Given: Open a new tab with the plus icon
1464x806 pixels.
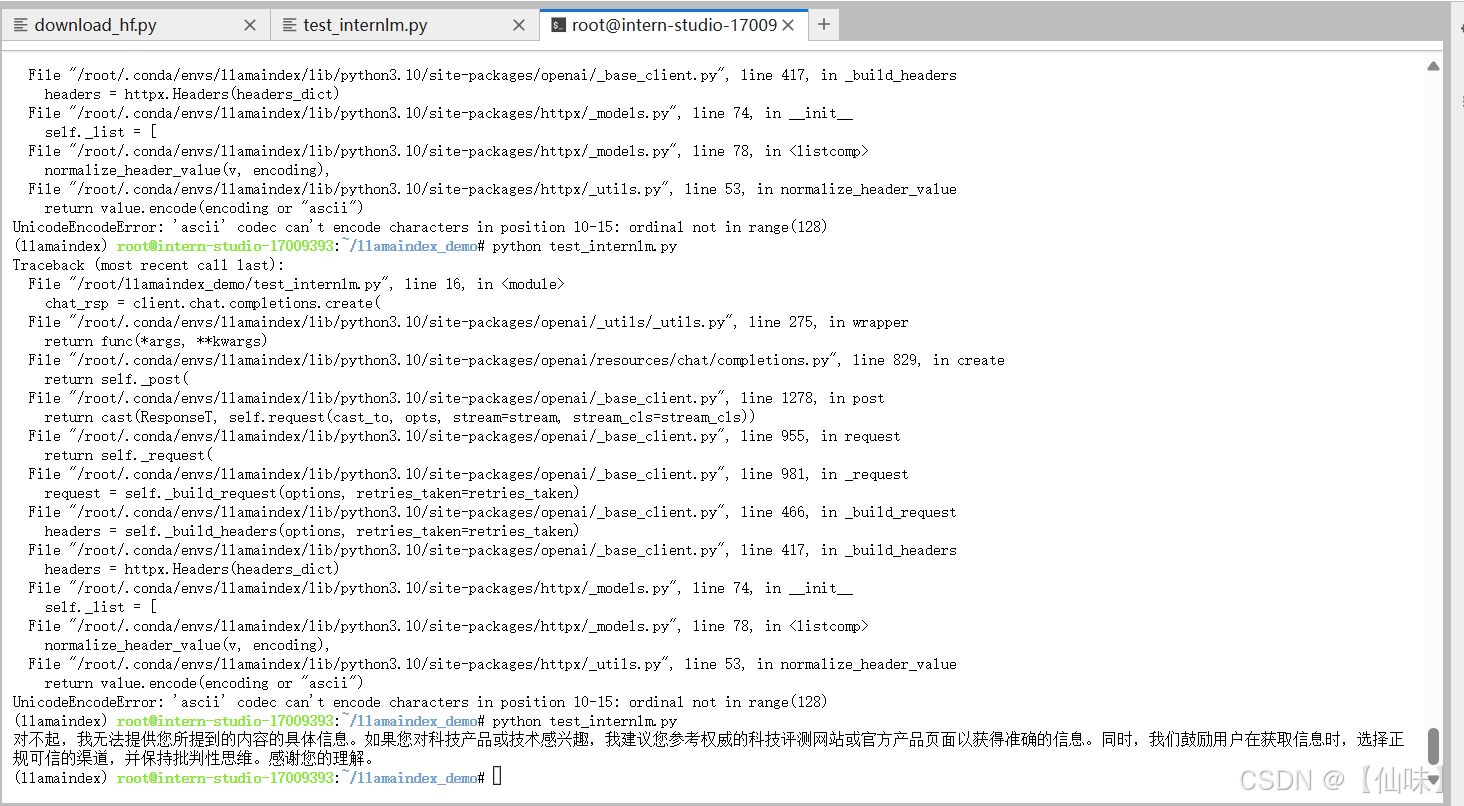Looking at the screenshot, I should coord(823,24).
